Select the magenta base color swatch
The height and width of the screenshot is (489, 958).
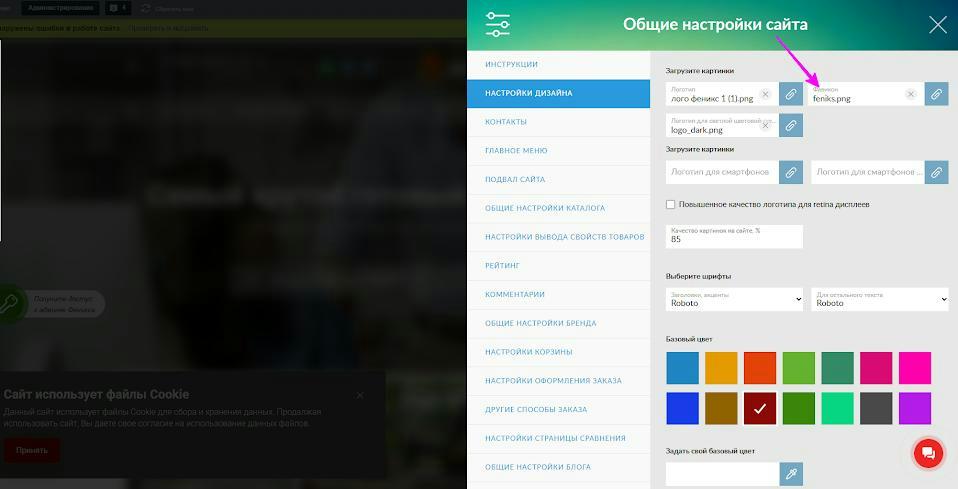(914, 367)
